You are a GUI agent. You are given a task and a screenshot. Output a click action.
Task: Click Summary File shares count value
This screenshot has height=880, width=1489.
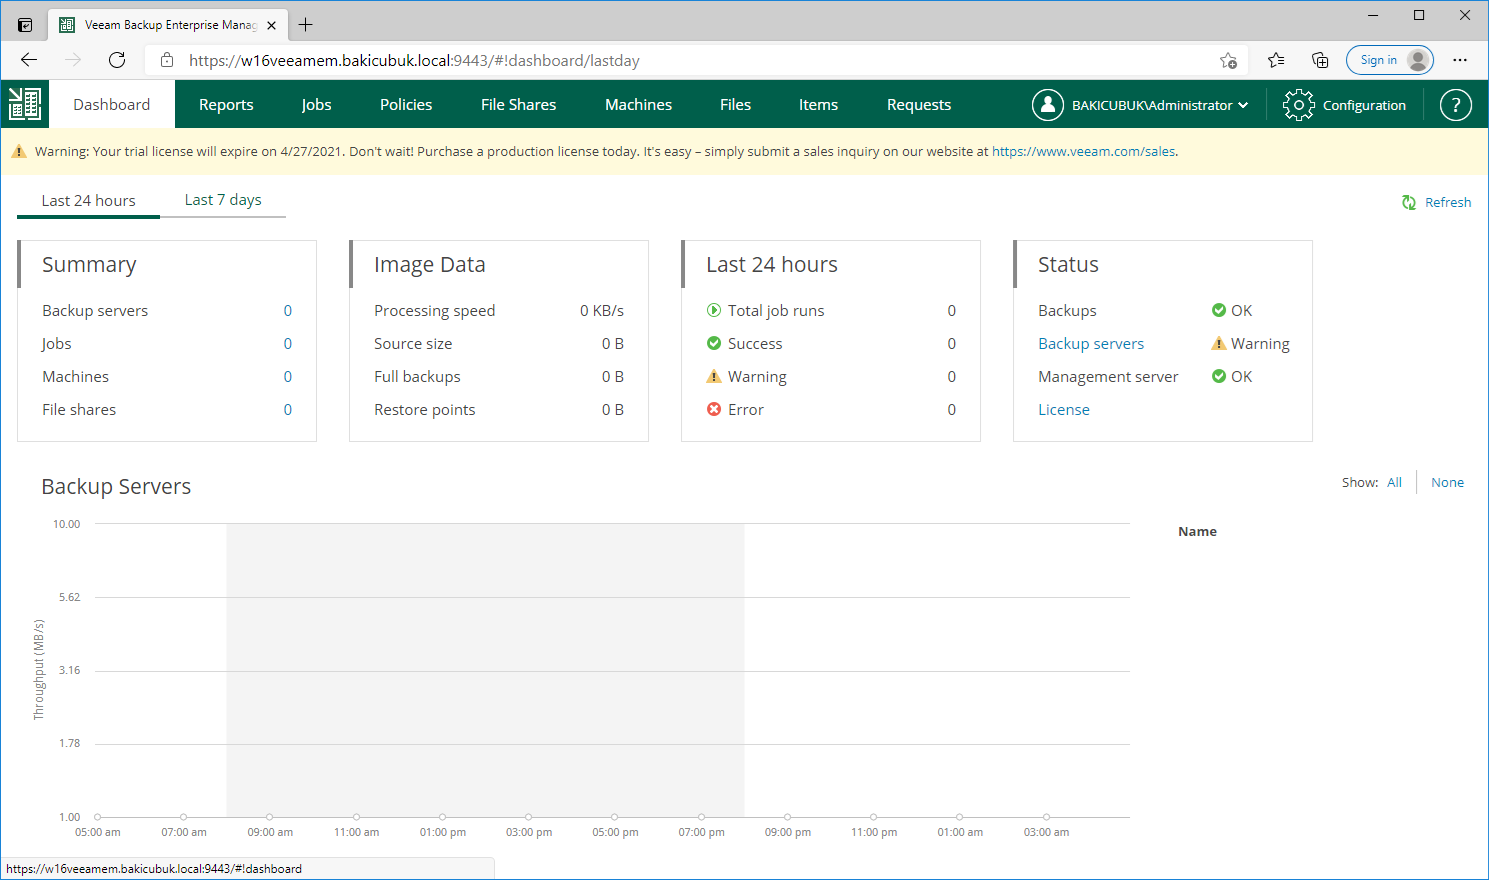coord(288,409)
